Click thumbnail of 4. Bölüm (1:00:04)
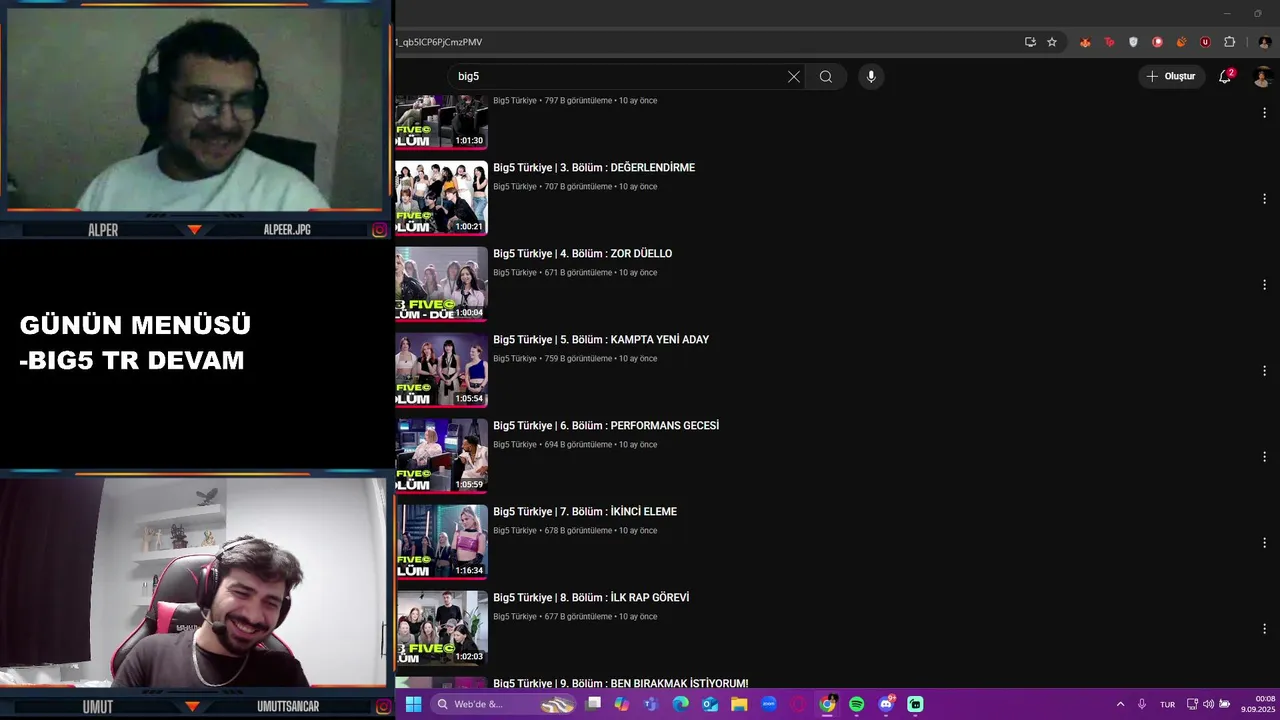The image size is (1280, 720). [441, 284]
